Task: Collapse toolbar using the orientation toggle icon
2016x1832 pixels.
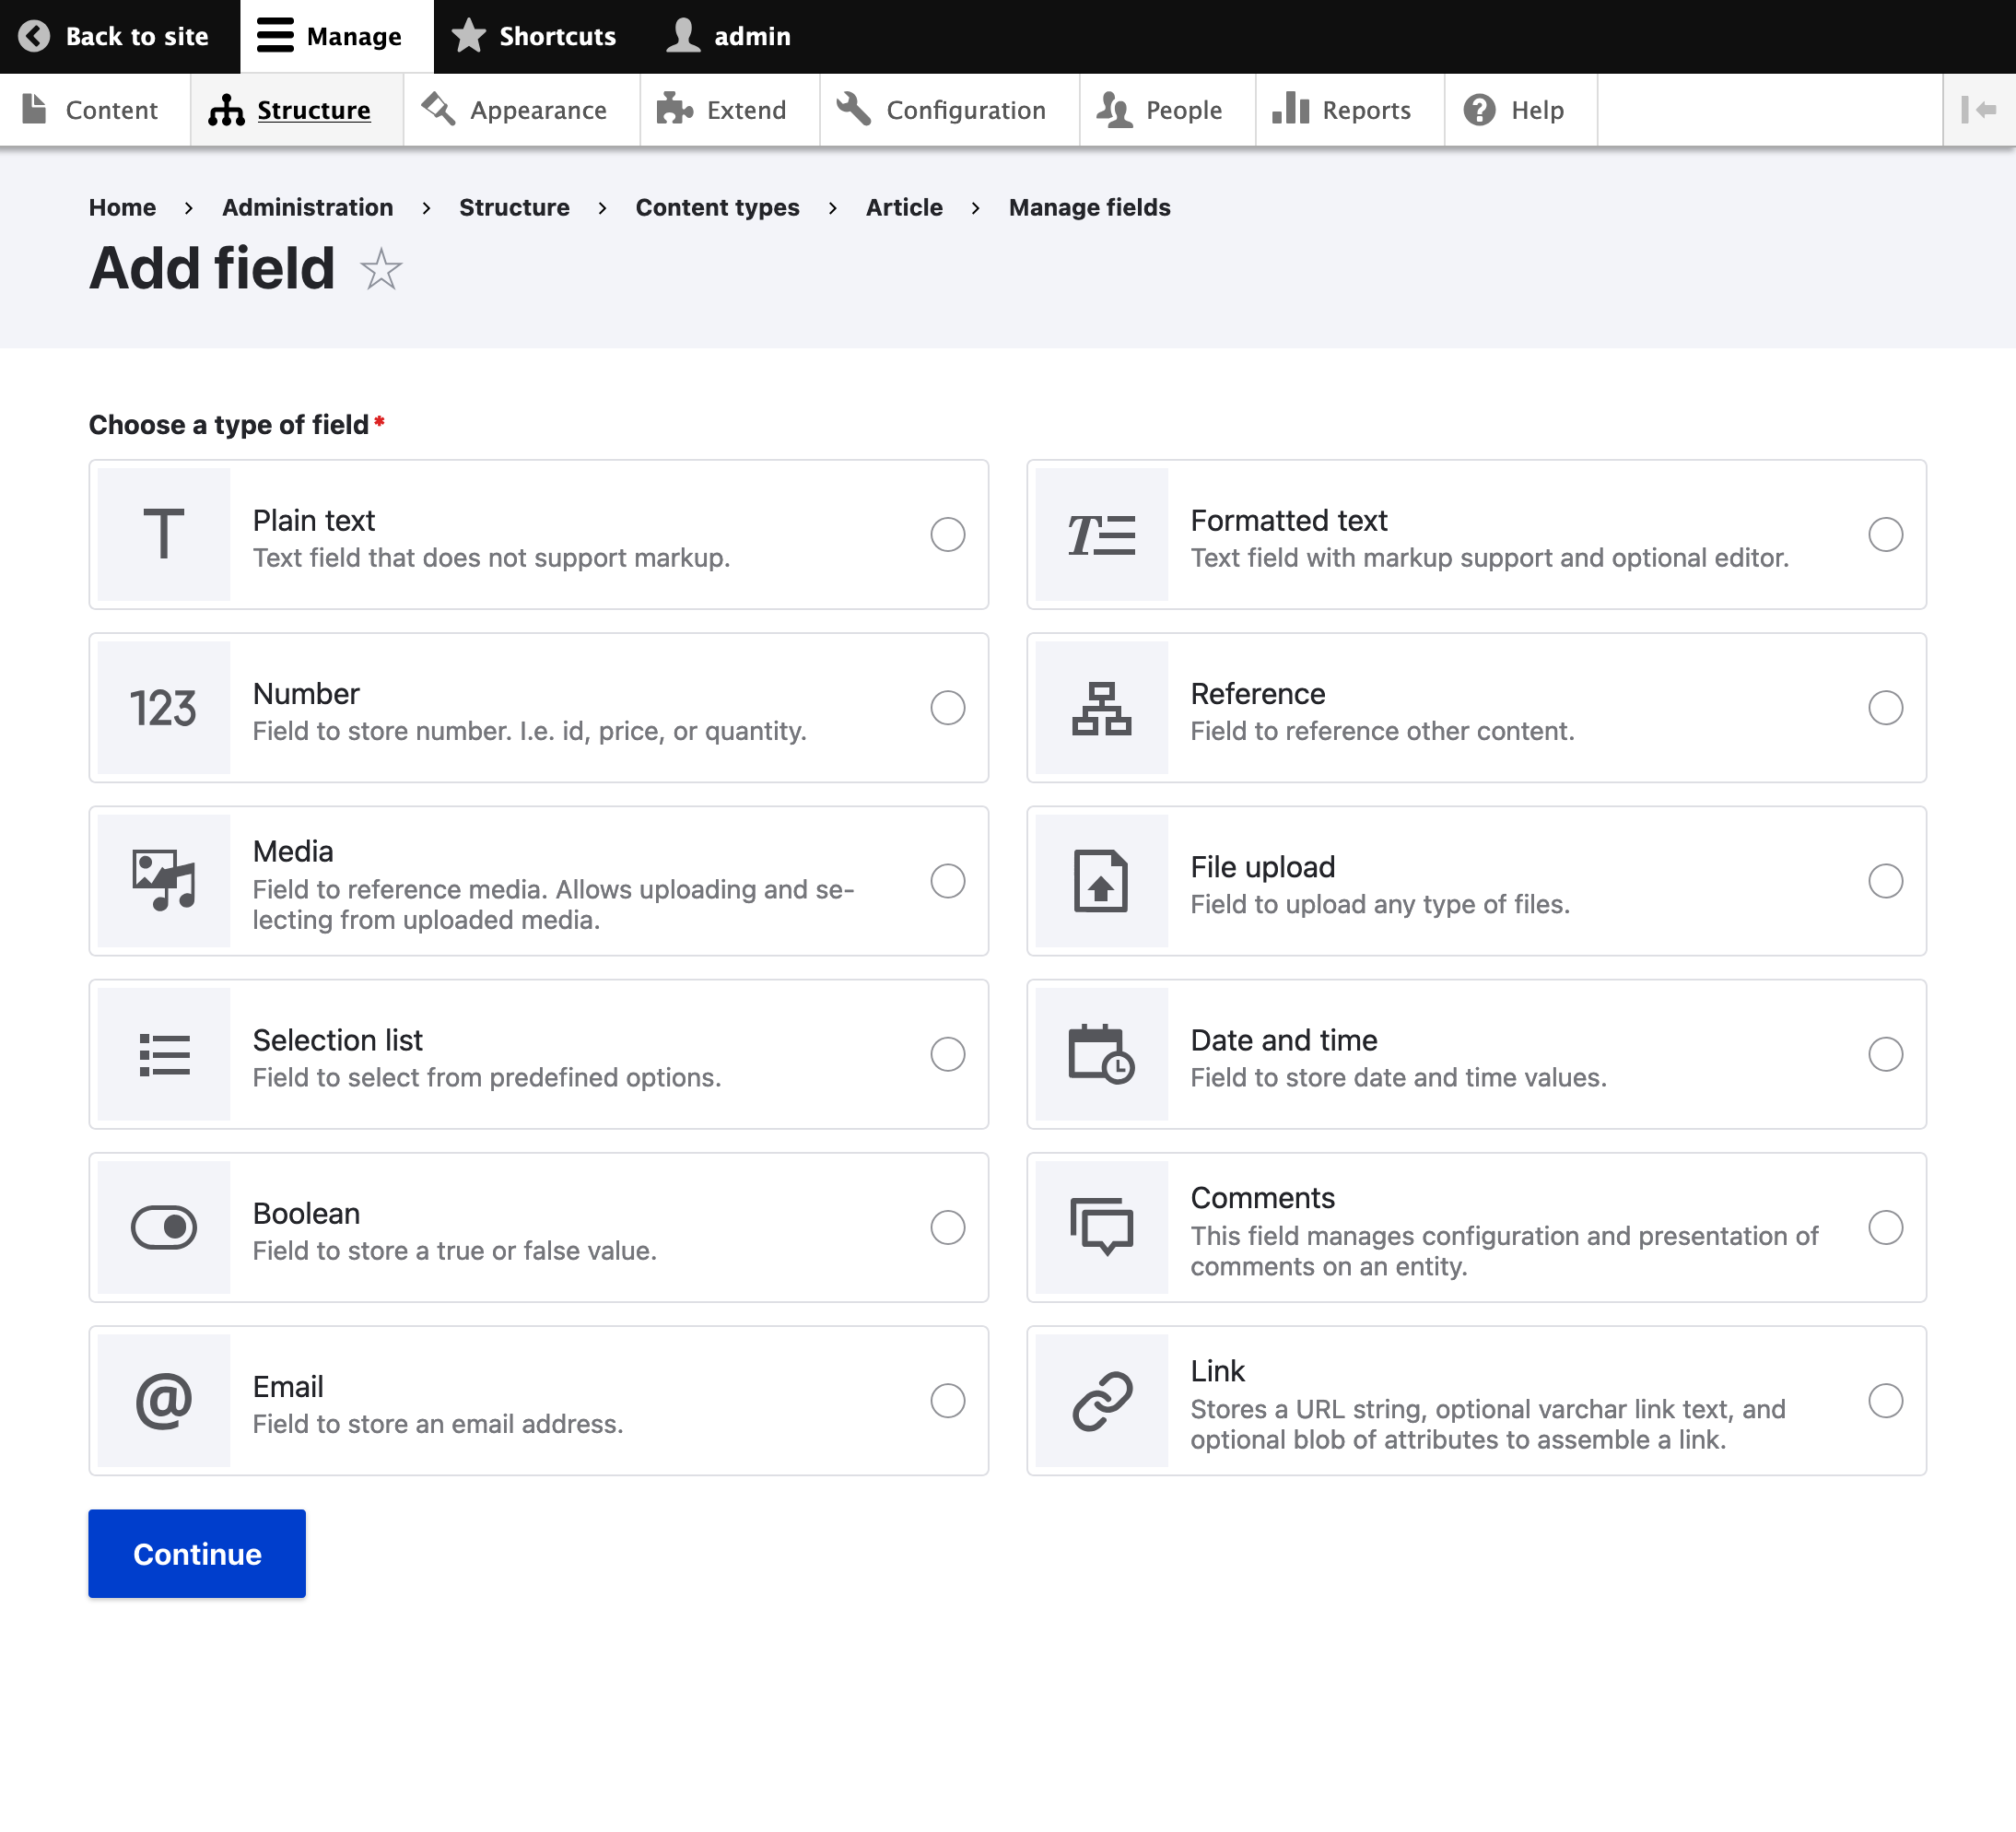Action: [x=1978, y=110]
